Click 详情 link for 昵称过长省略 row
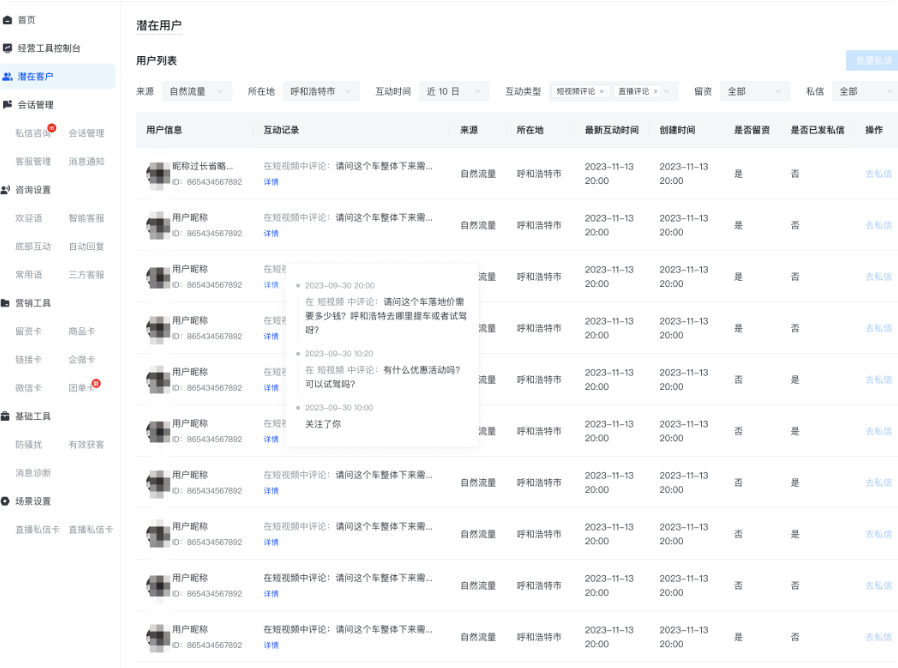 tap(271, 182)
